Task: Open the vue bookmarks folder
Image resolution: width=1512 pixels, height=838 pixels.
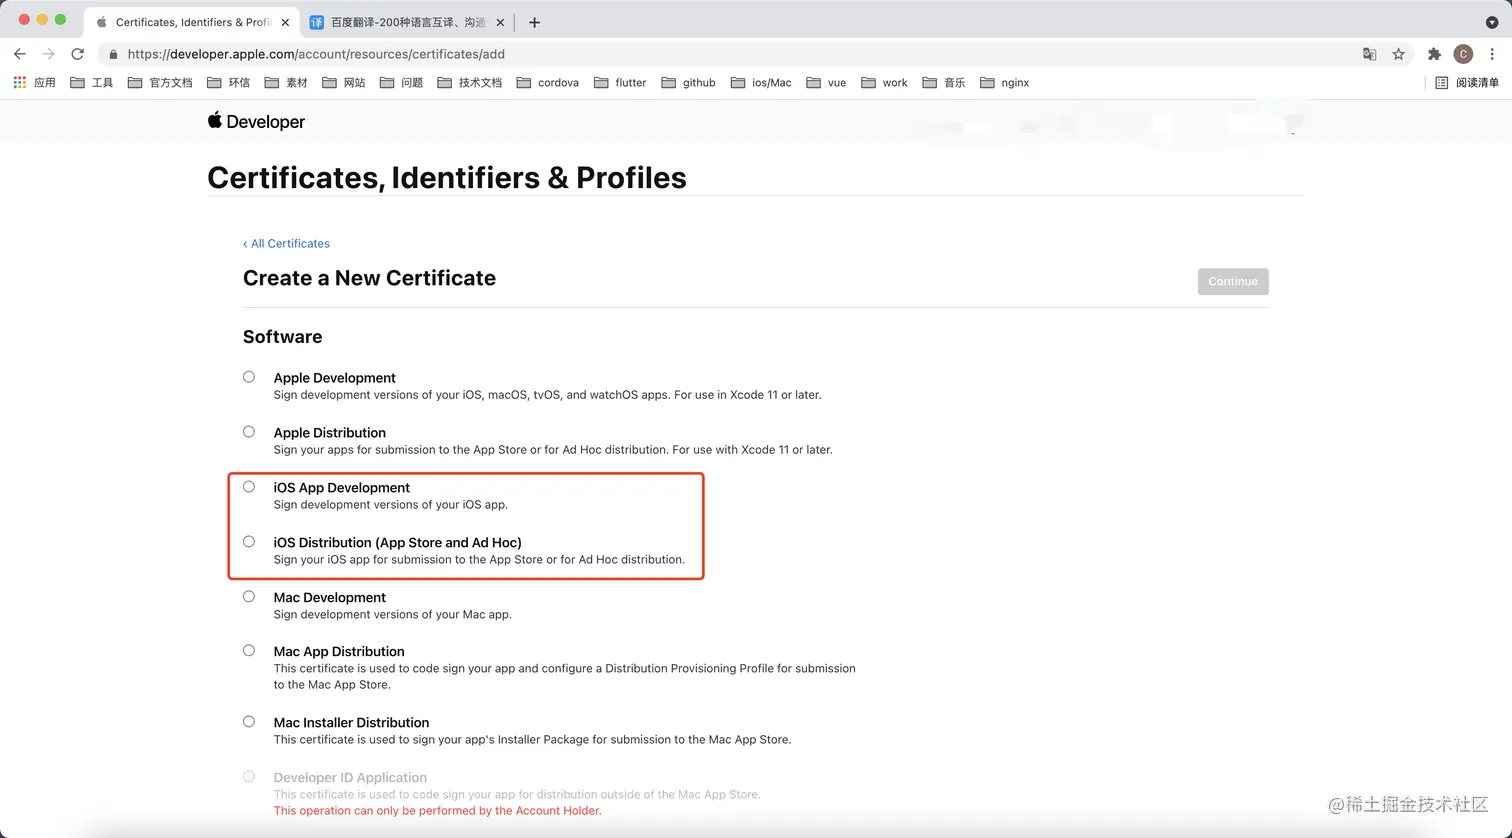Action: 826,83
